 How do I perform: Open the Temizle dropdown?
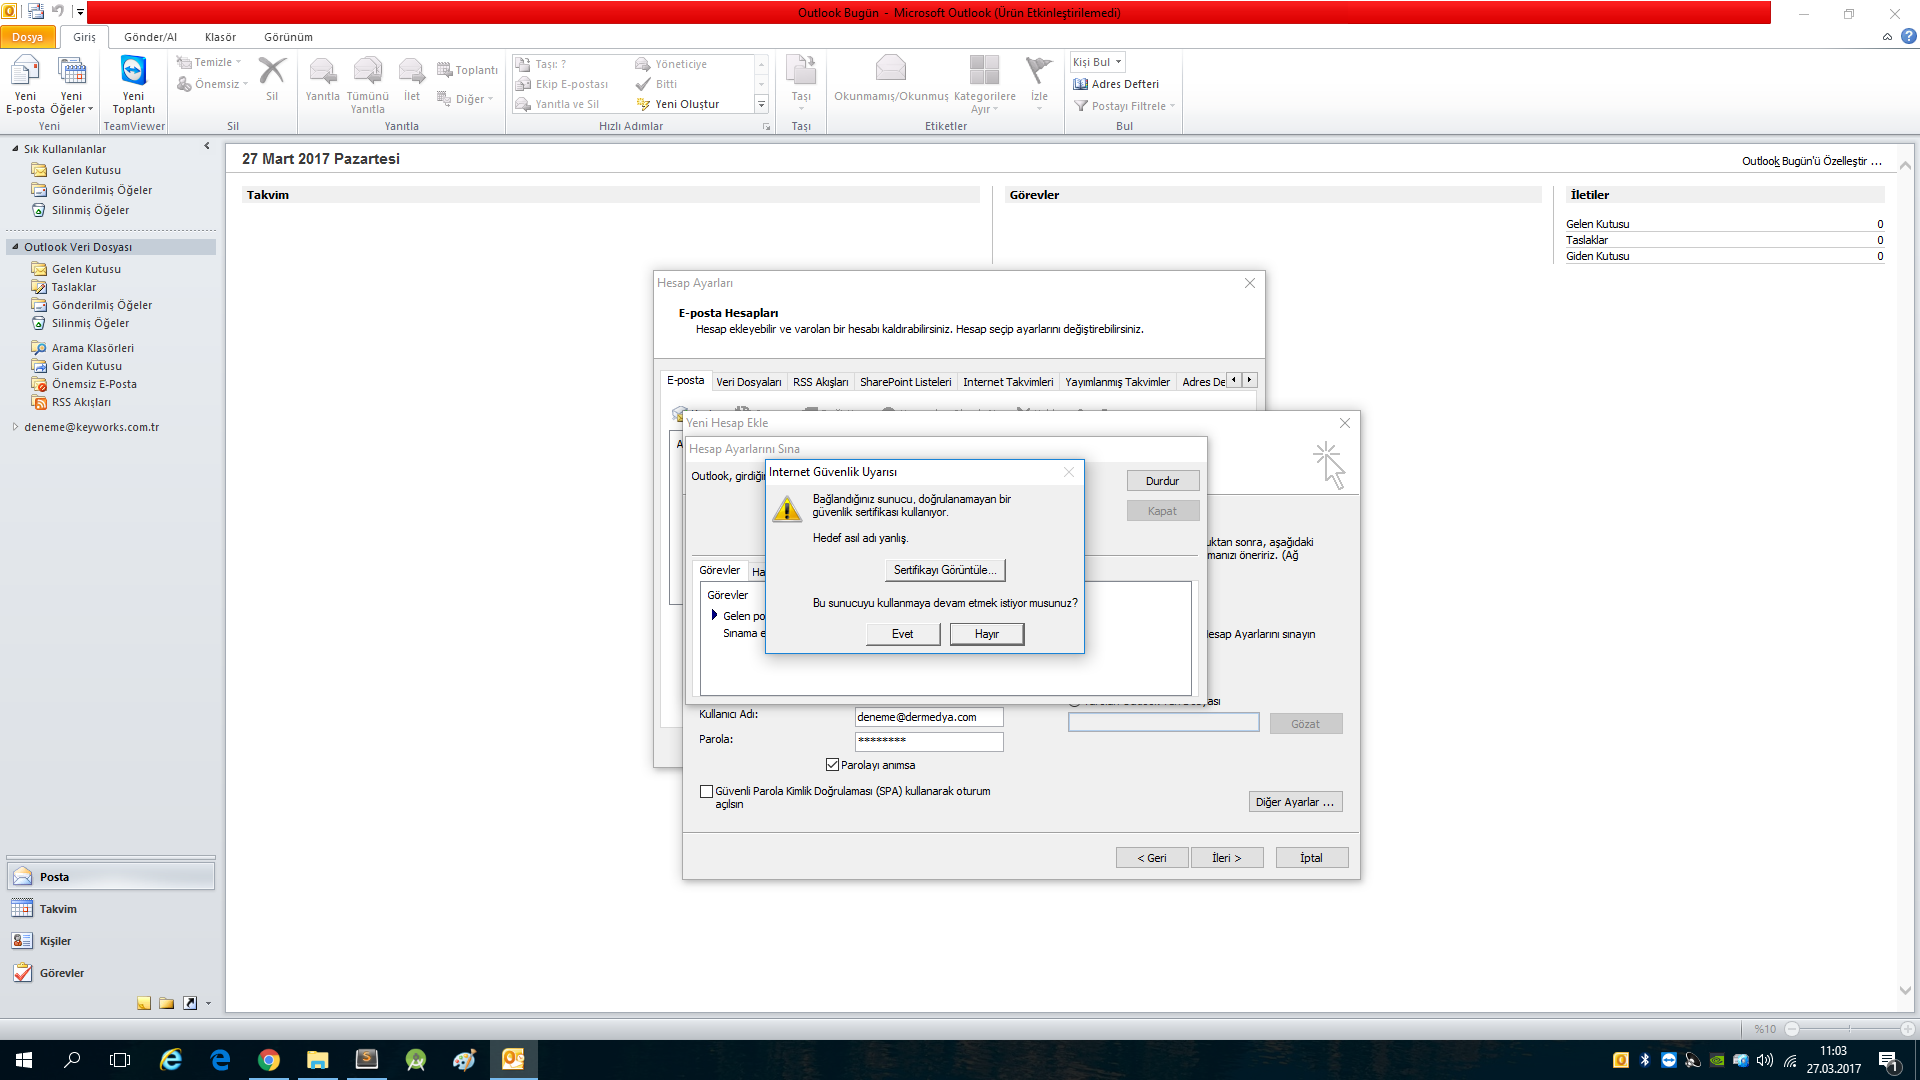(x=209, y=62)
